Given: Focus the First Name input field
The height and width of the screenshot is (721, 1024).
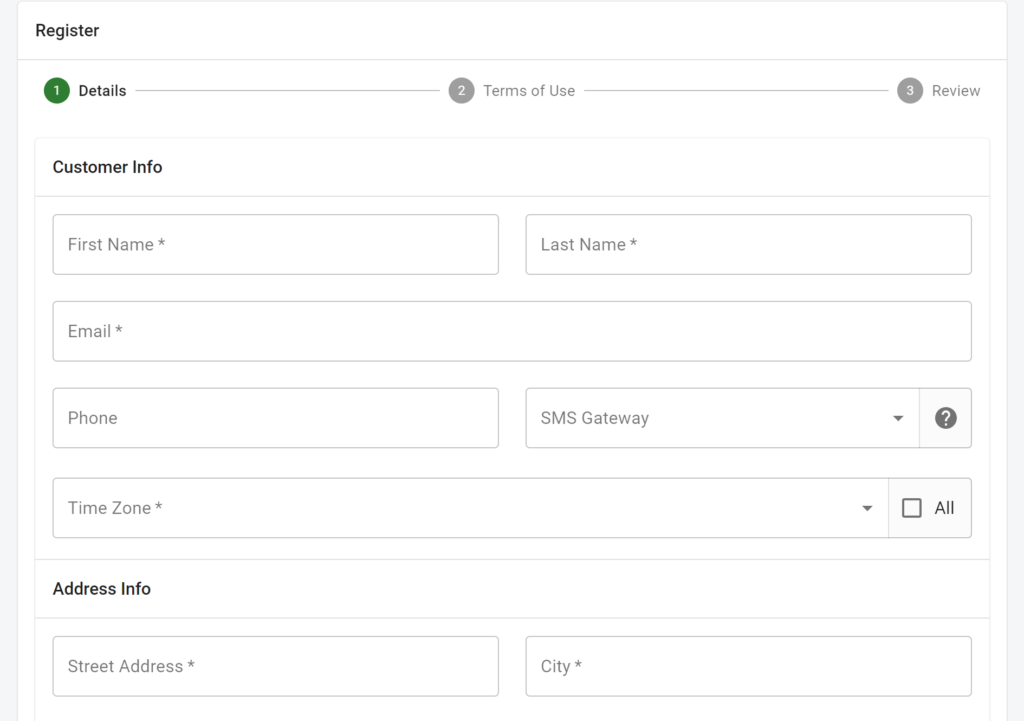Looking at the screenshot, I should 275,244.
